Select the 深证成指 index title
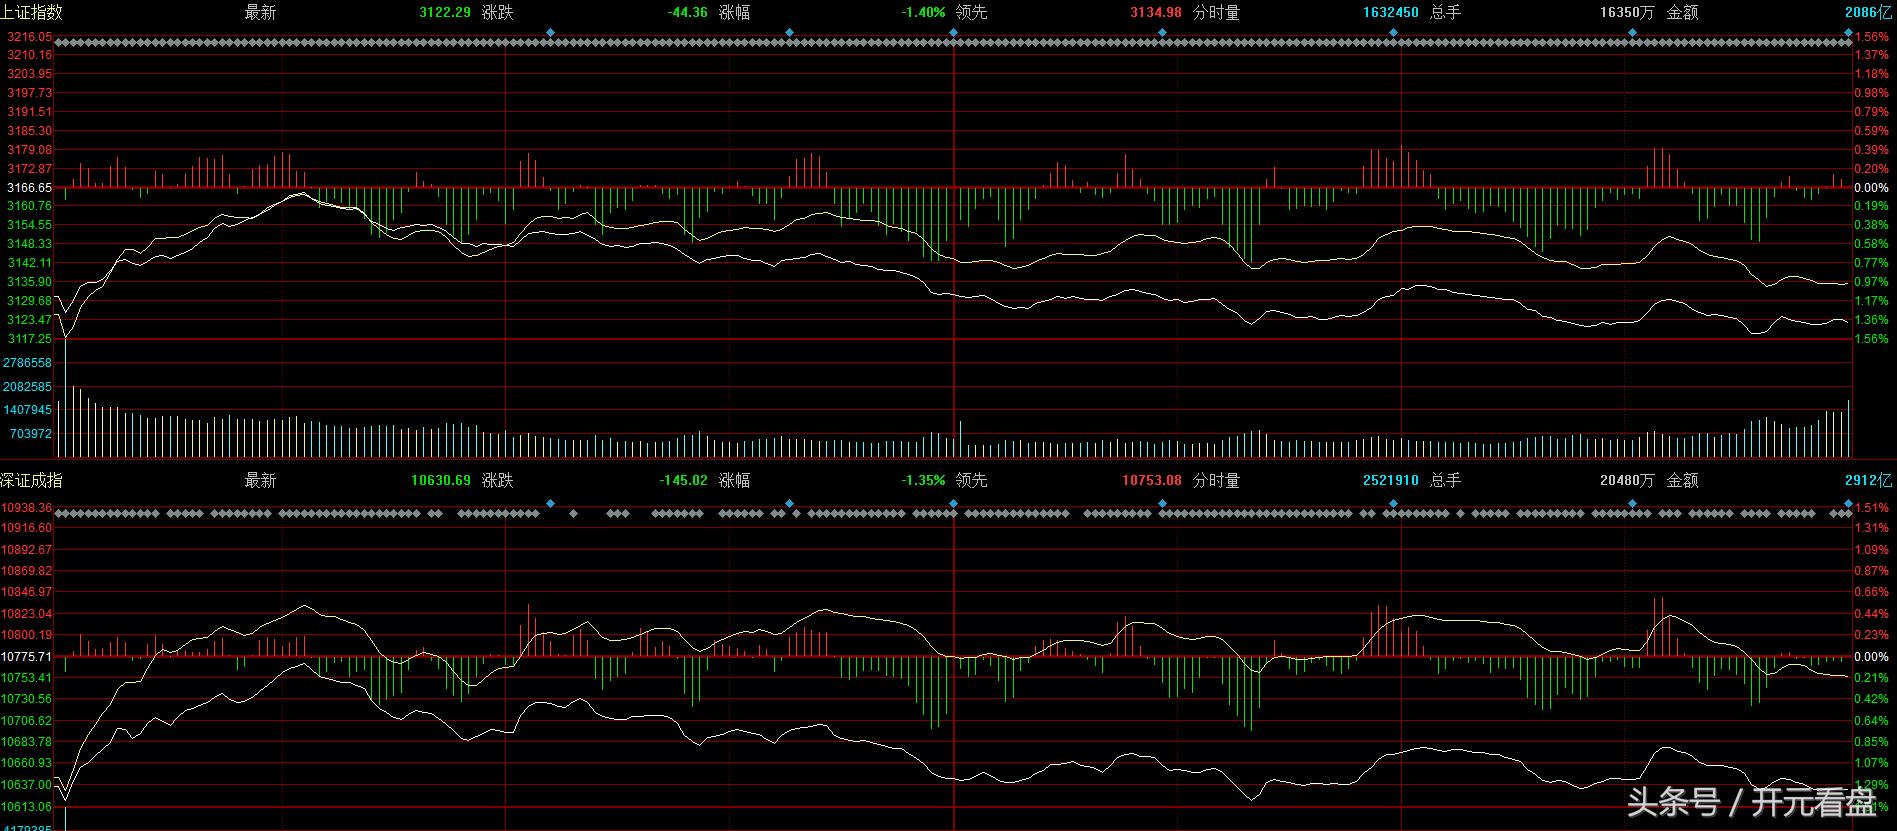 click(32, 480)
